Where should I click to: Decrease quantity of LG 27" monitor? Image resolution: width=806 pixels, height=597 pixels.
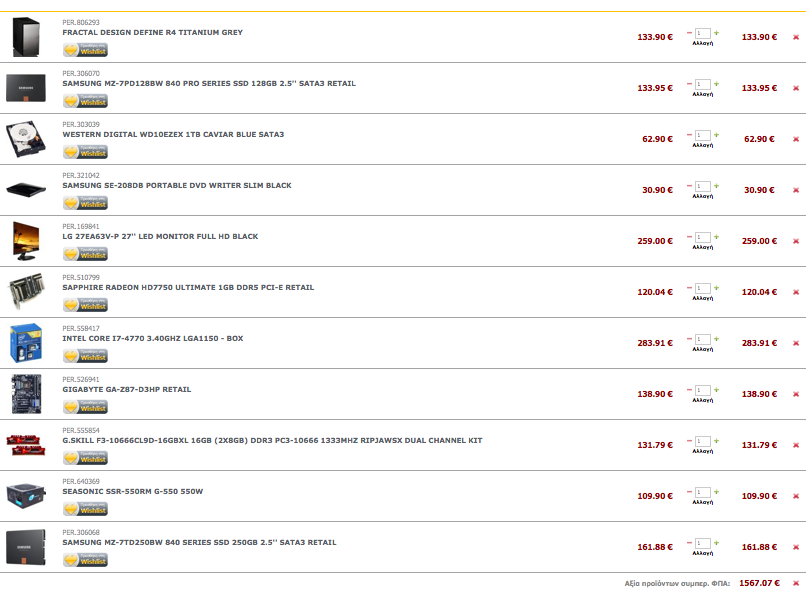(689, 236)
